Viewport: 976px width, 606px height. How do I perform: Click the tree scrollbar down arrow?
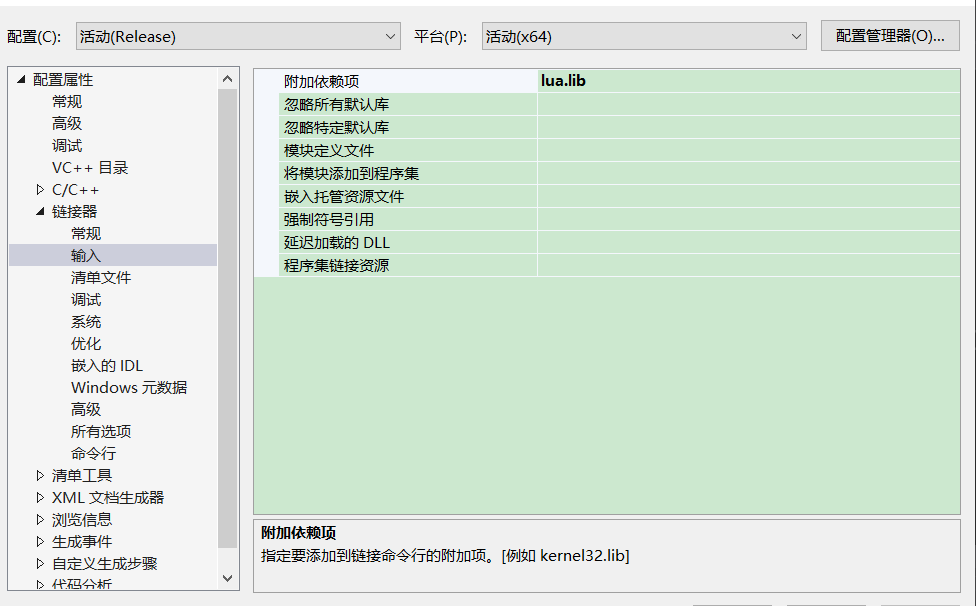(227, 579)
